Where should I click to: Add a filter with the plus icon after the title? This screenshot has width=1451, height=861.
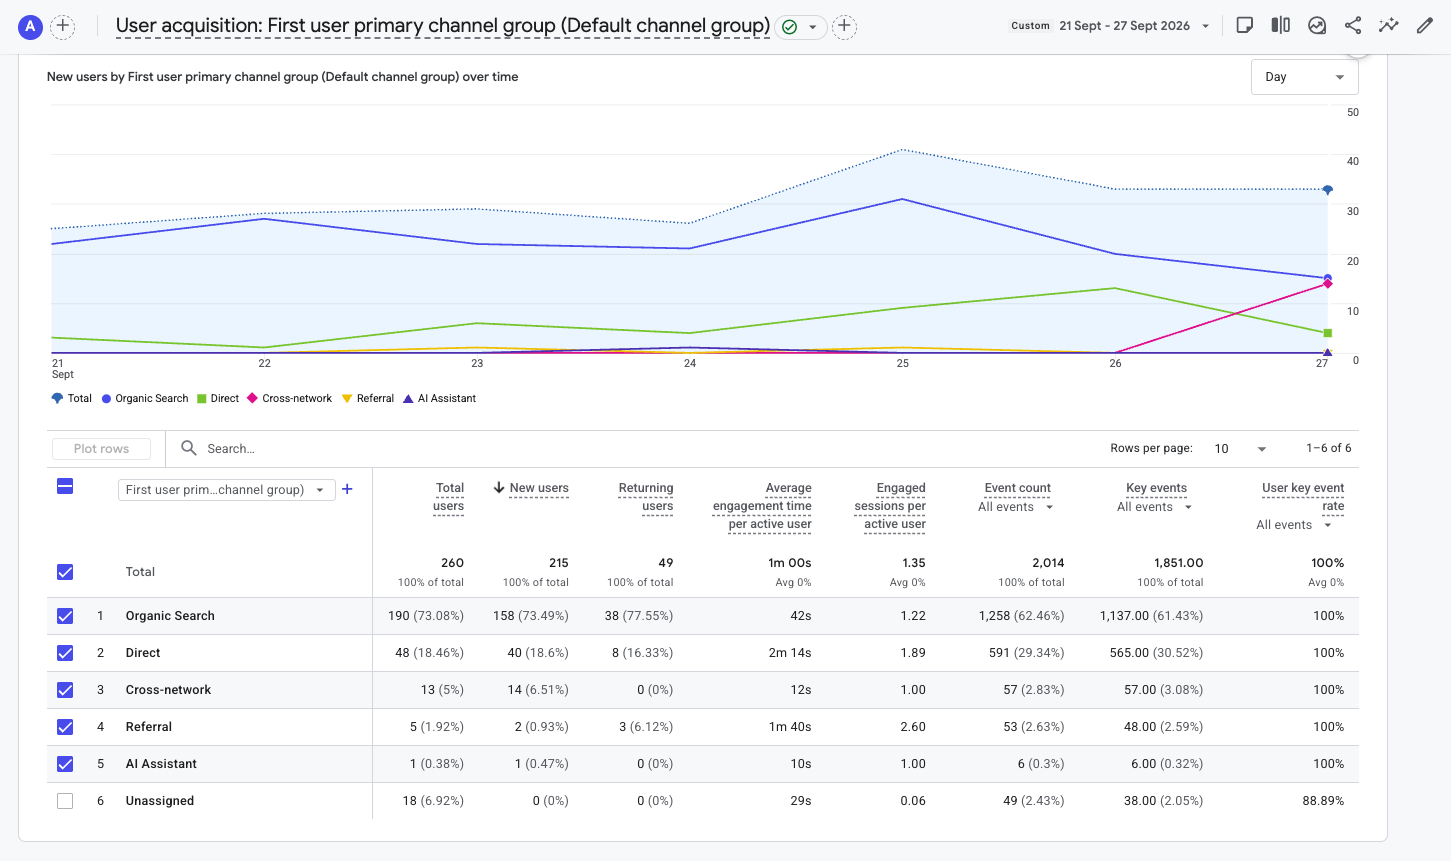845,26
